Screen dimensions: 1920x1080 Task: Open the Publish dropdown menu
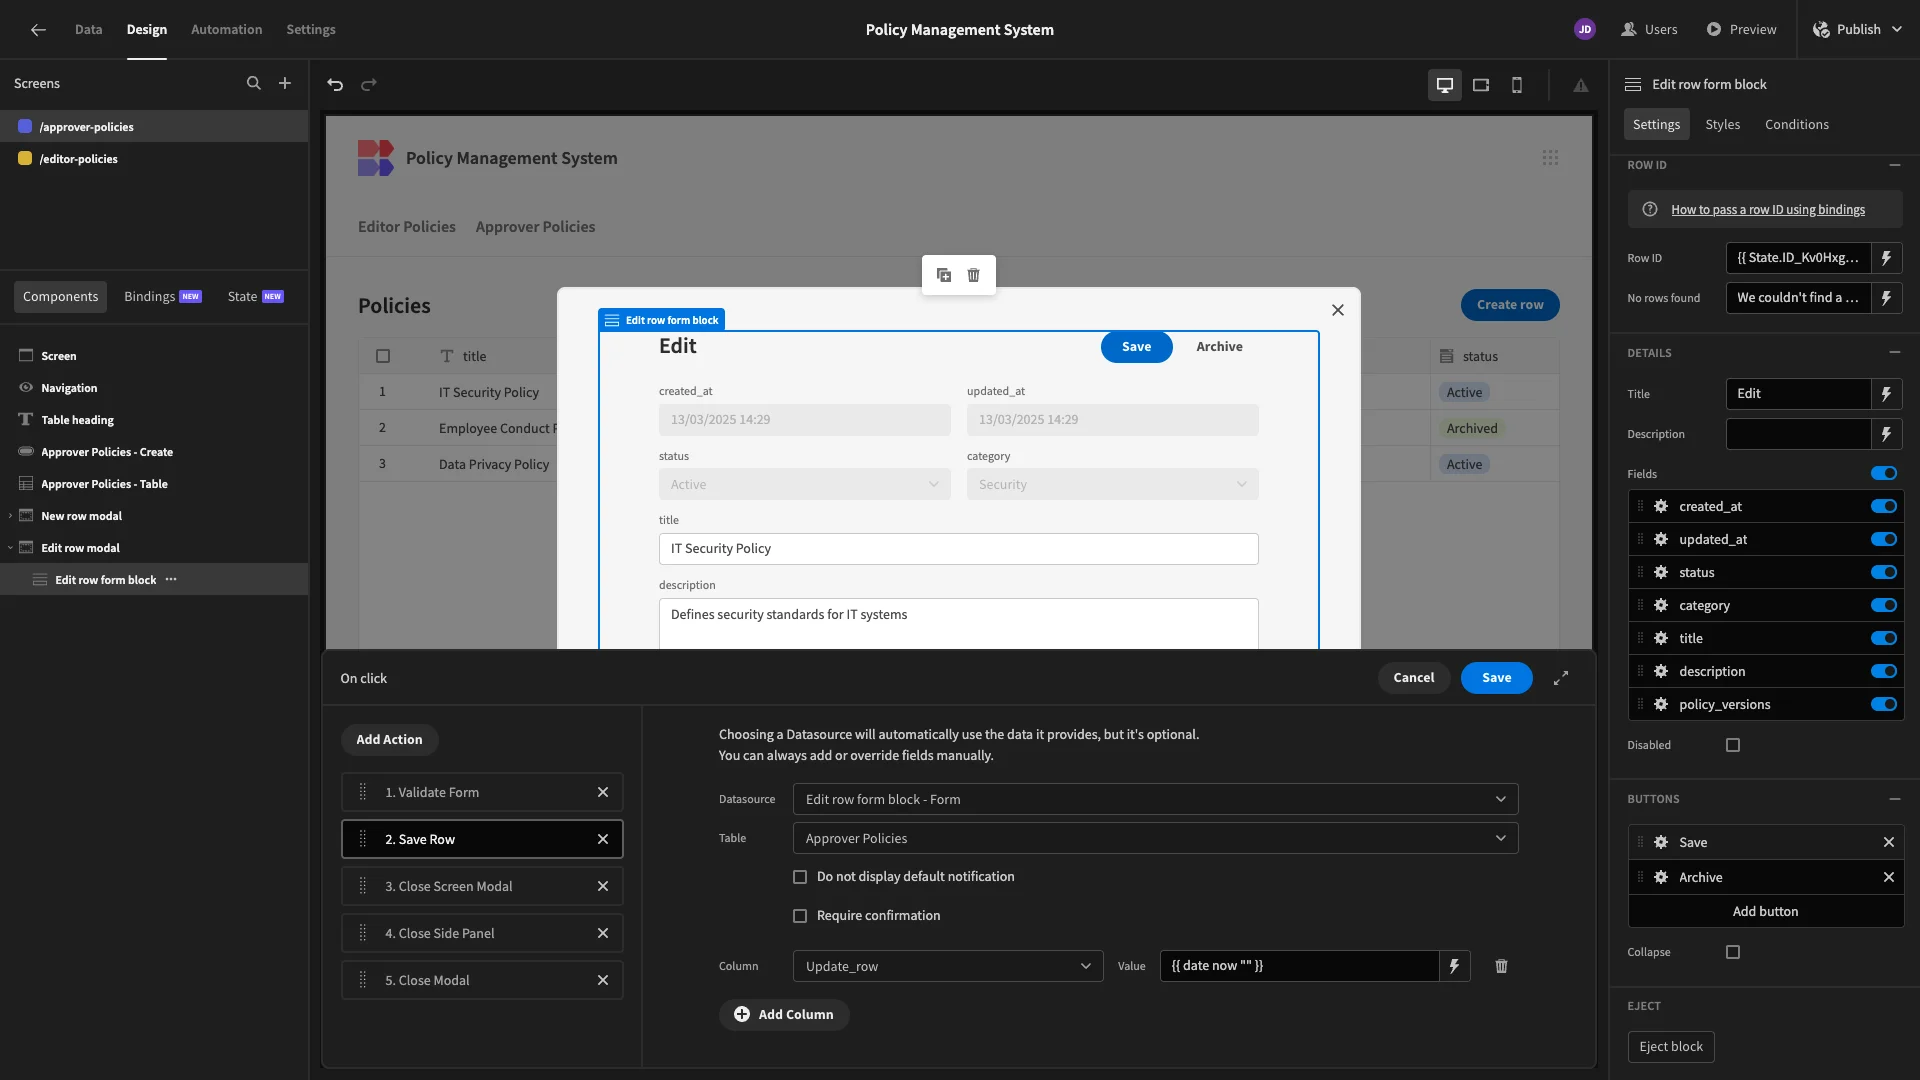[x=1859, y=30]
